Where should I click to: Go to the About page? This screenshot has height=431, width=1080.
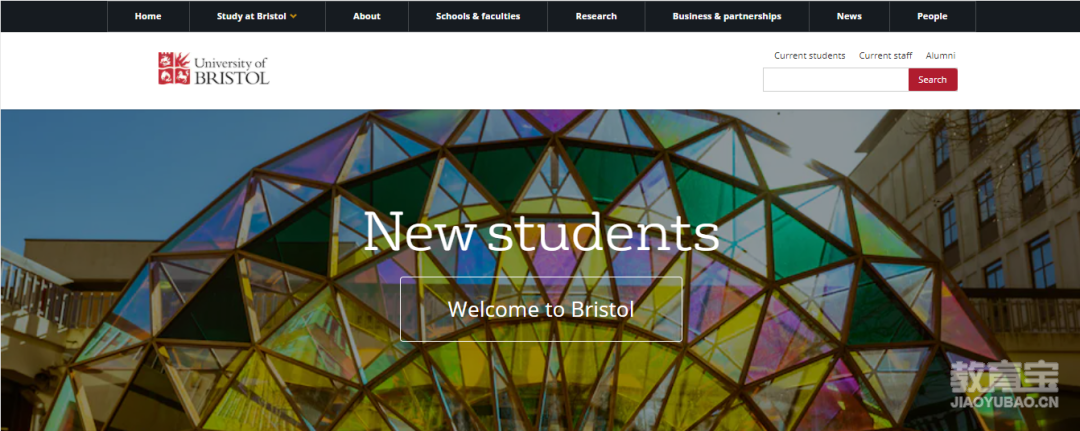tap(366, 17)
